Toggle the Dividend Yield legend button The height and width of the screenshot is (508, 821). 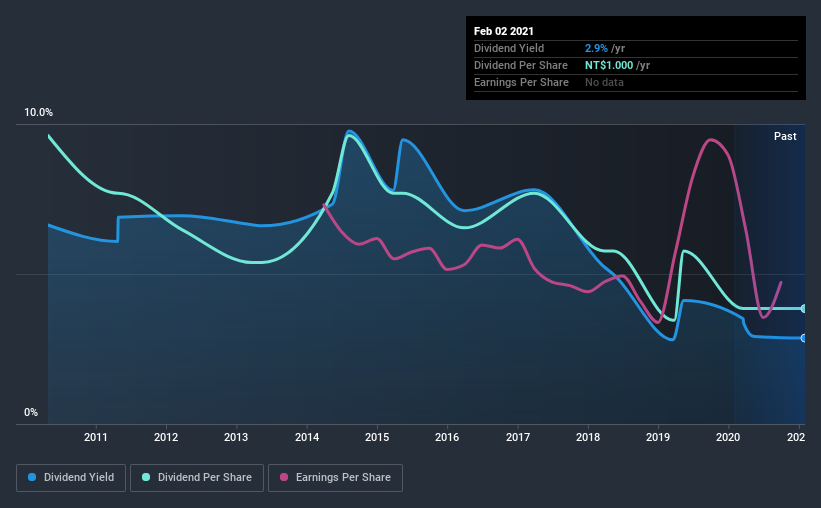71,478
